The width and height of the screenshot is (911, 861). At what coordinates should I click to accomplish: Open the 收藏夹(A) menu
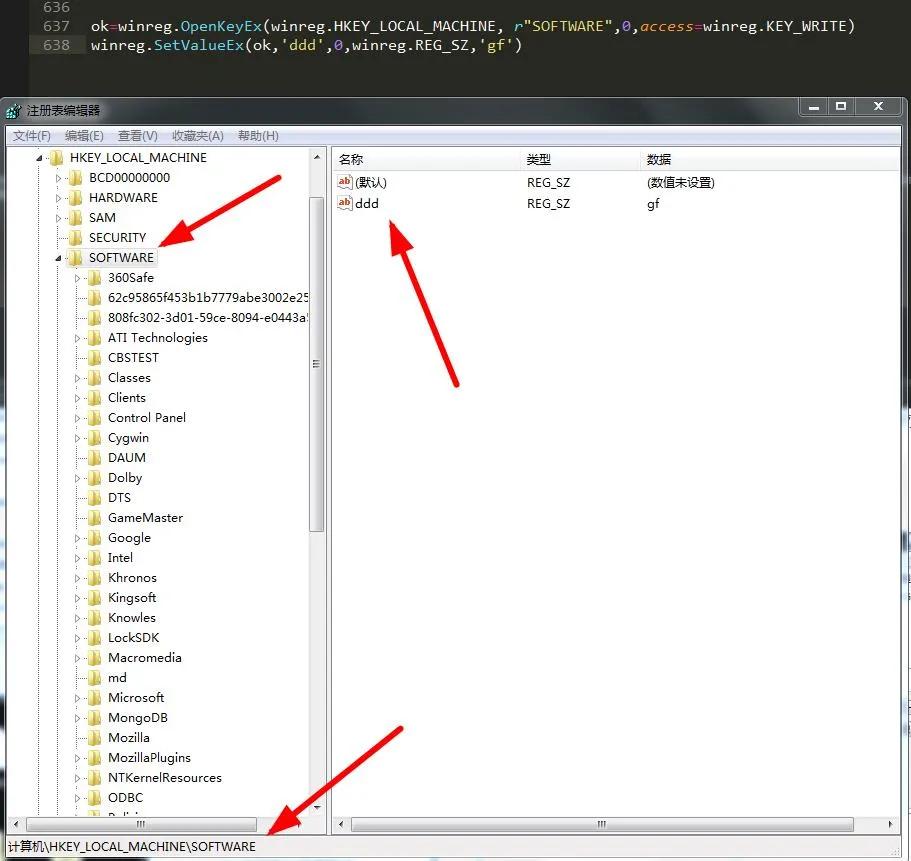[195, 135]
